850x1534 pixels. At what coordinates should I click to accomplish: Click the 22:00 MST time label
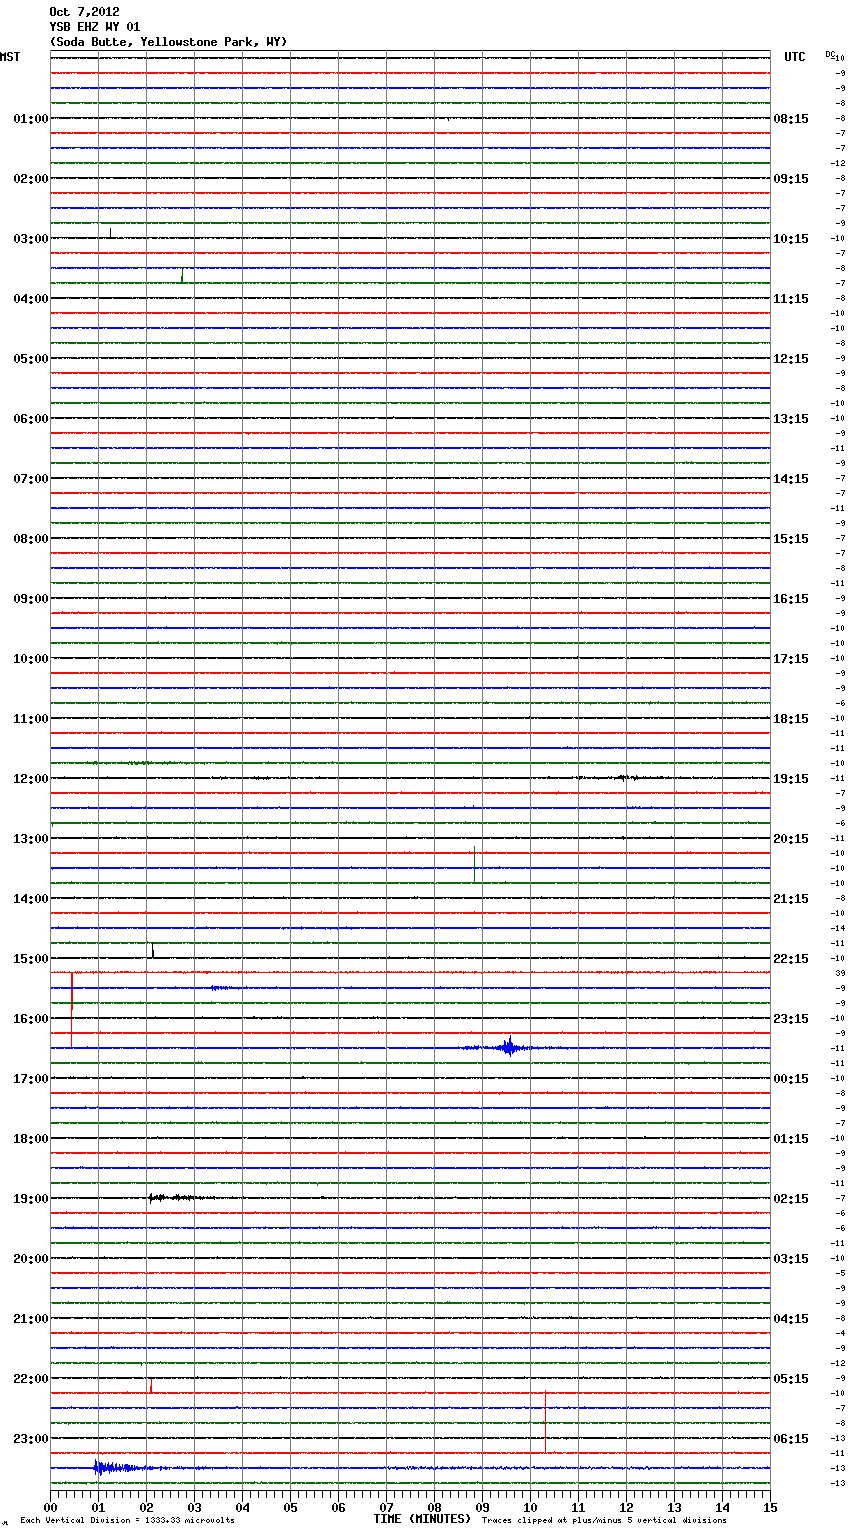pos(31,1378)
